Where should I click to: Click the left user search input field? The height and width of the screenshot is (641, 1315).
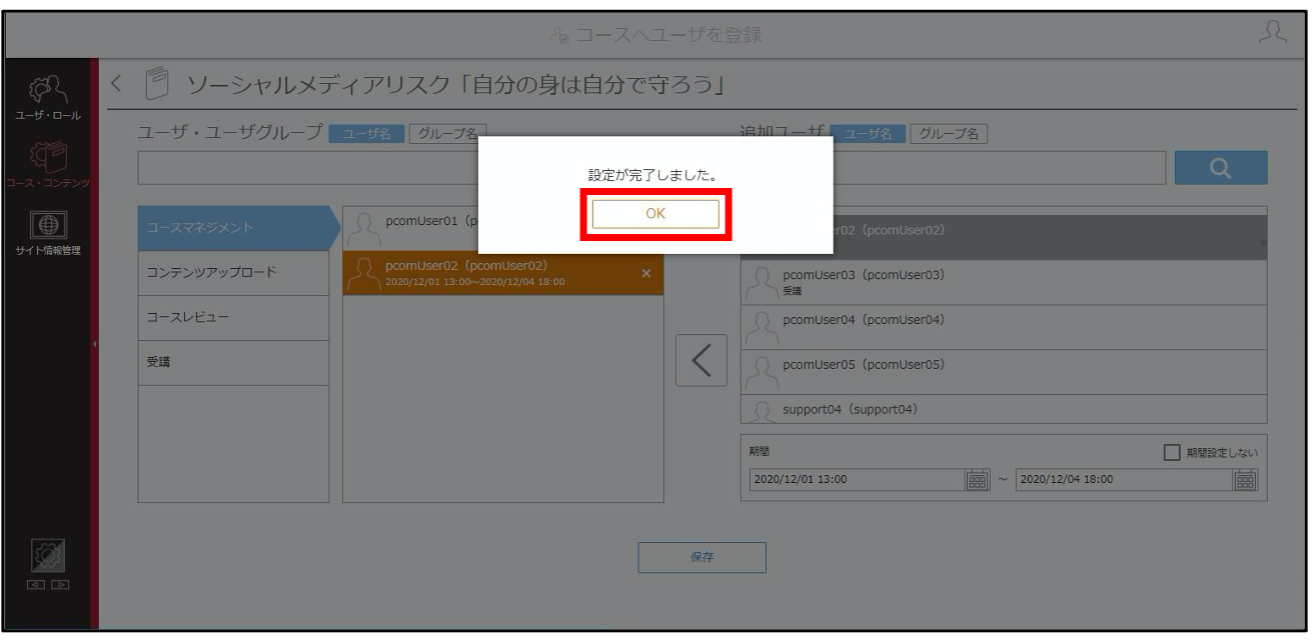(x=308, y=168)
